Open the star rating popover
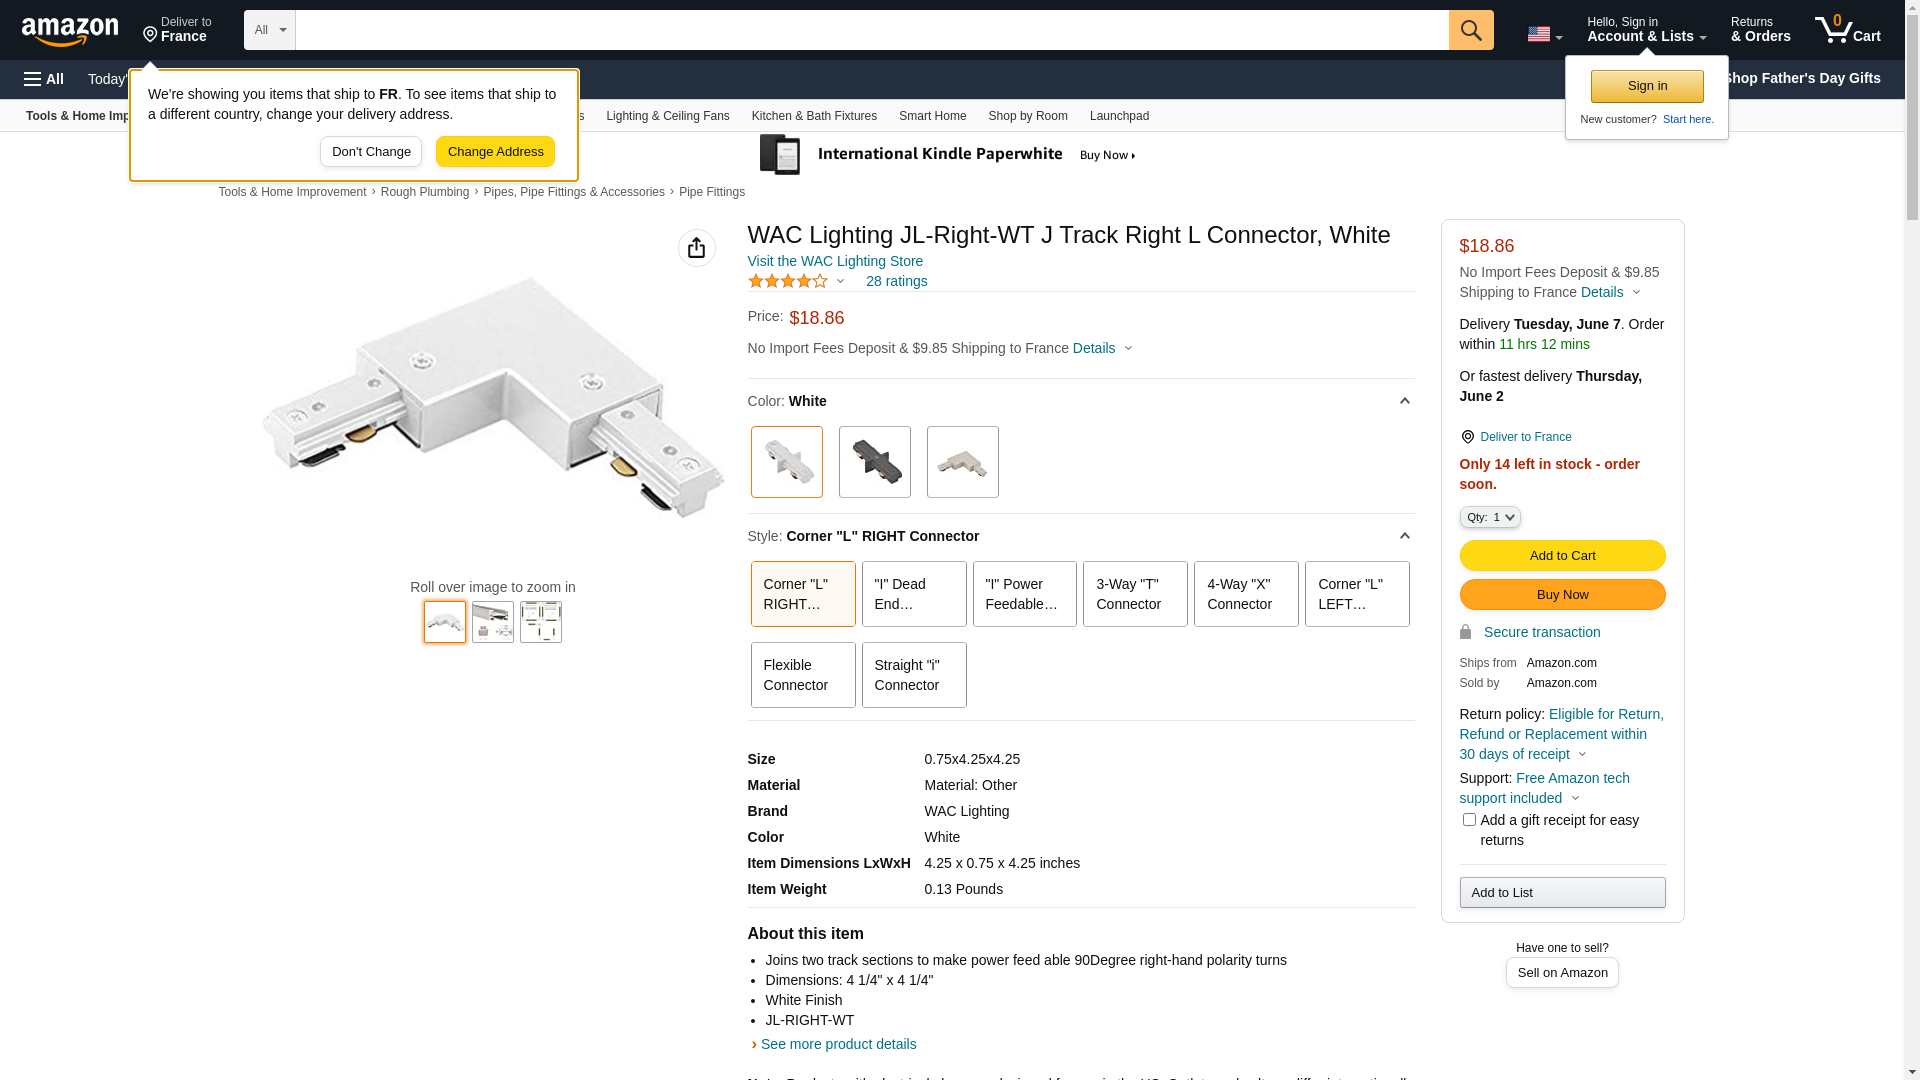The width and height of the screenshot is (1920, 1080). tap(797, 281)
